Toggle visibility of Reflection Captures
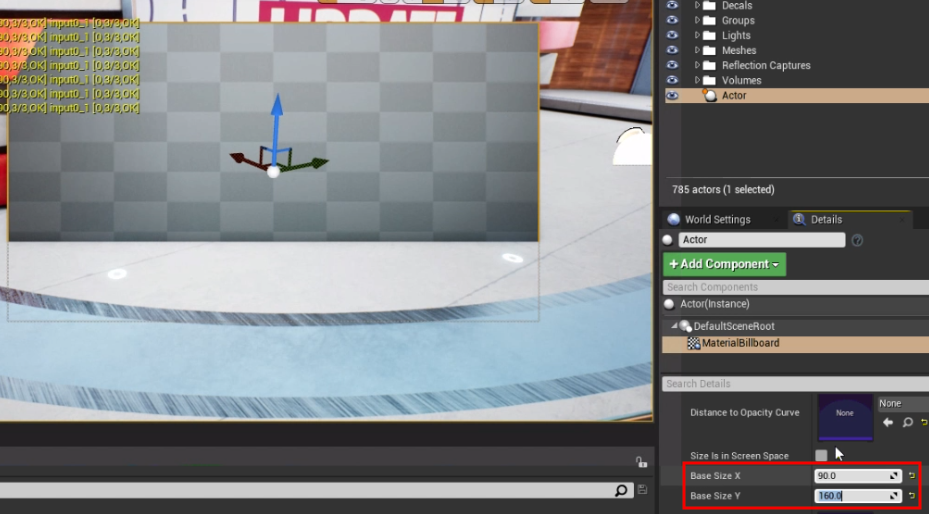 pyautogui.click(x=672, y=65)
